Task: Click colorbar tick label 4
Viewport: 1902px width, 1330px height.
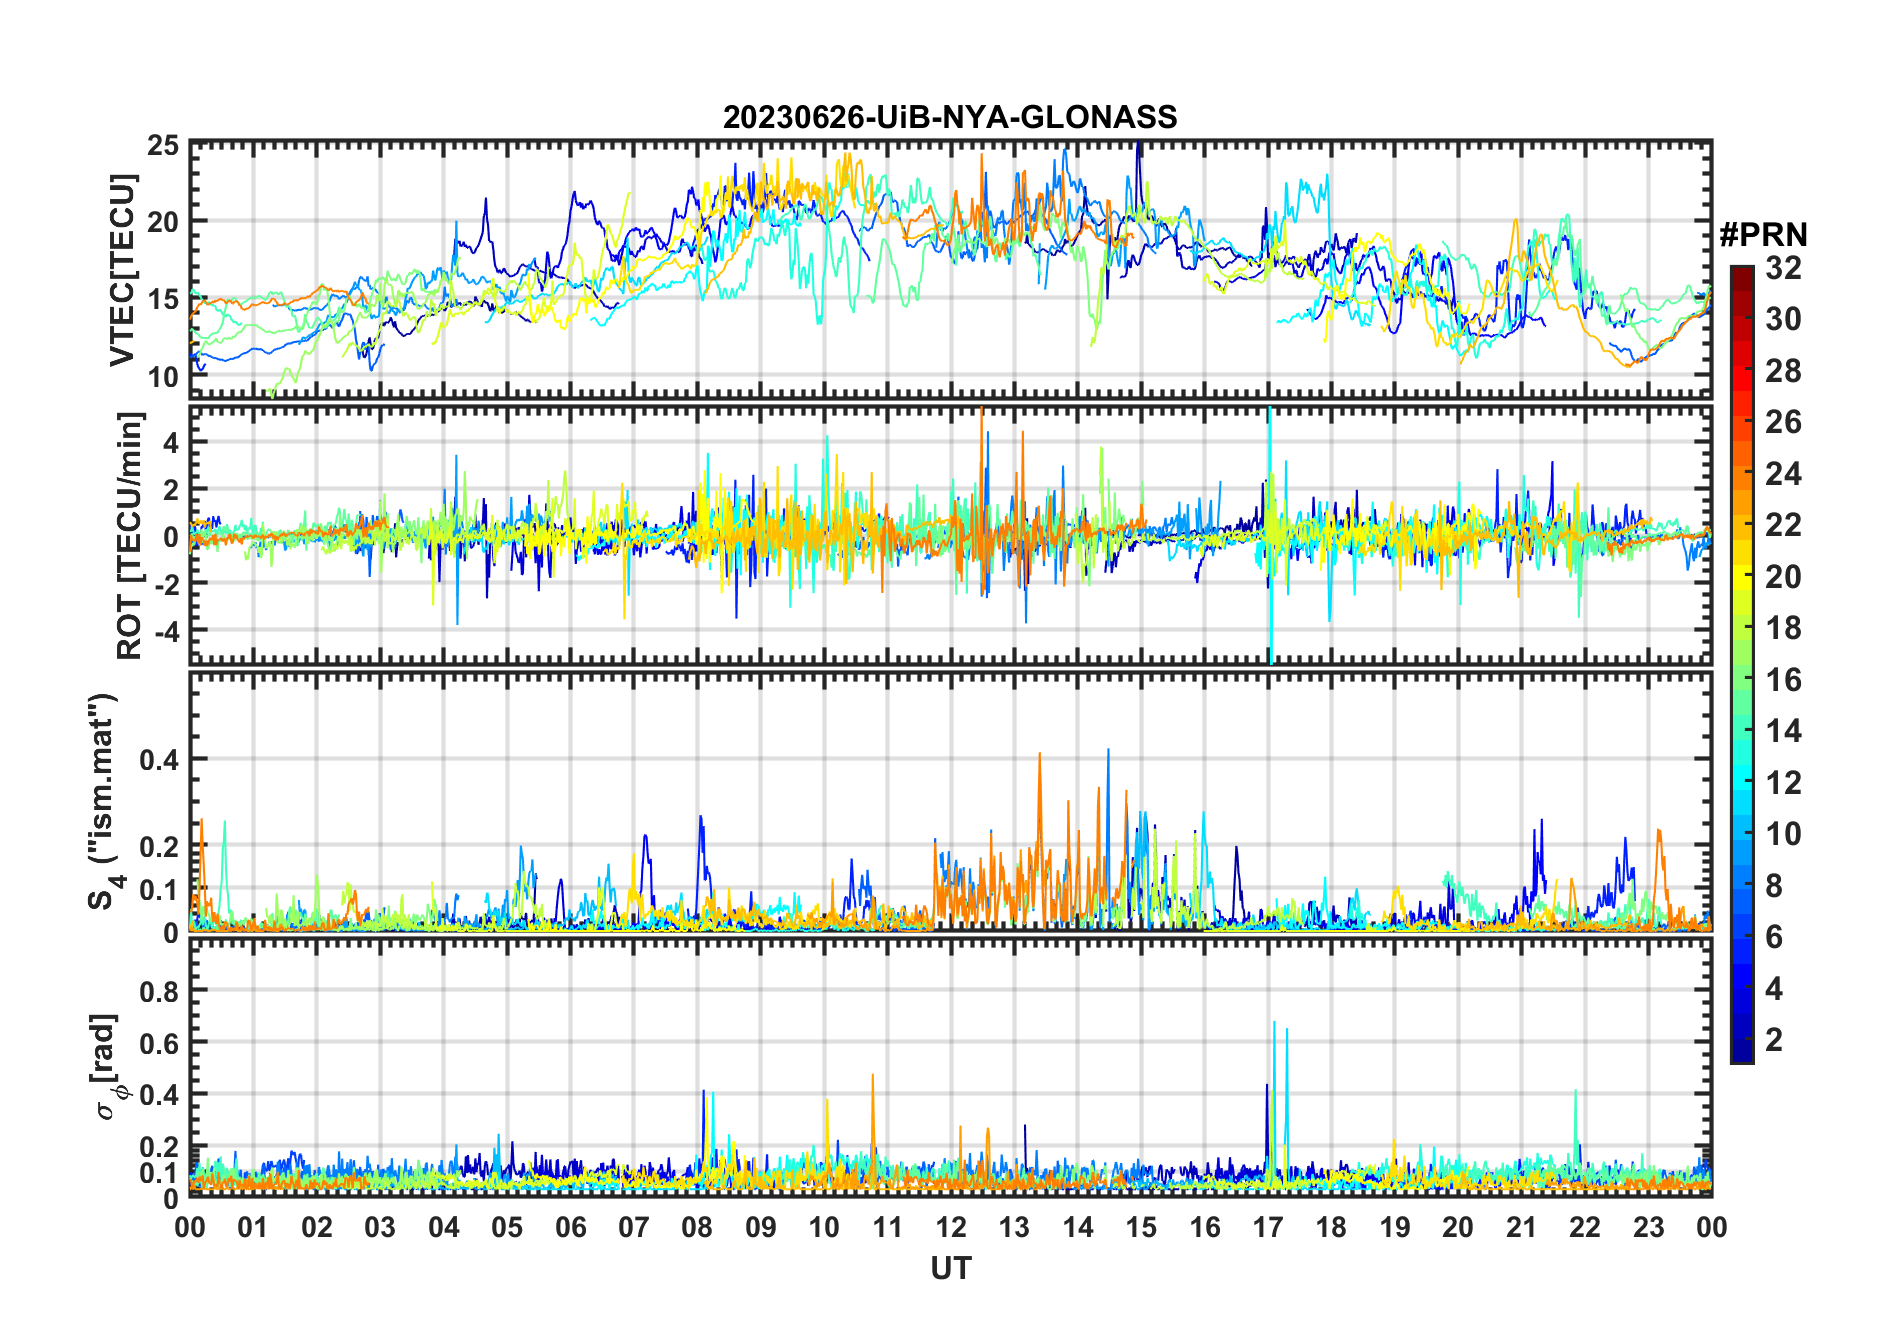Action: (1774, 989)
